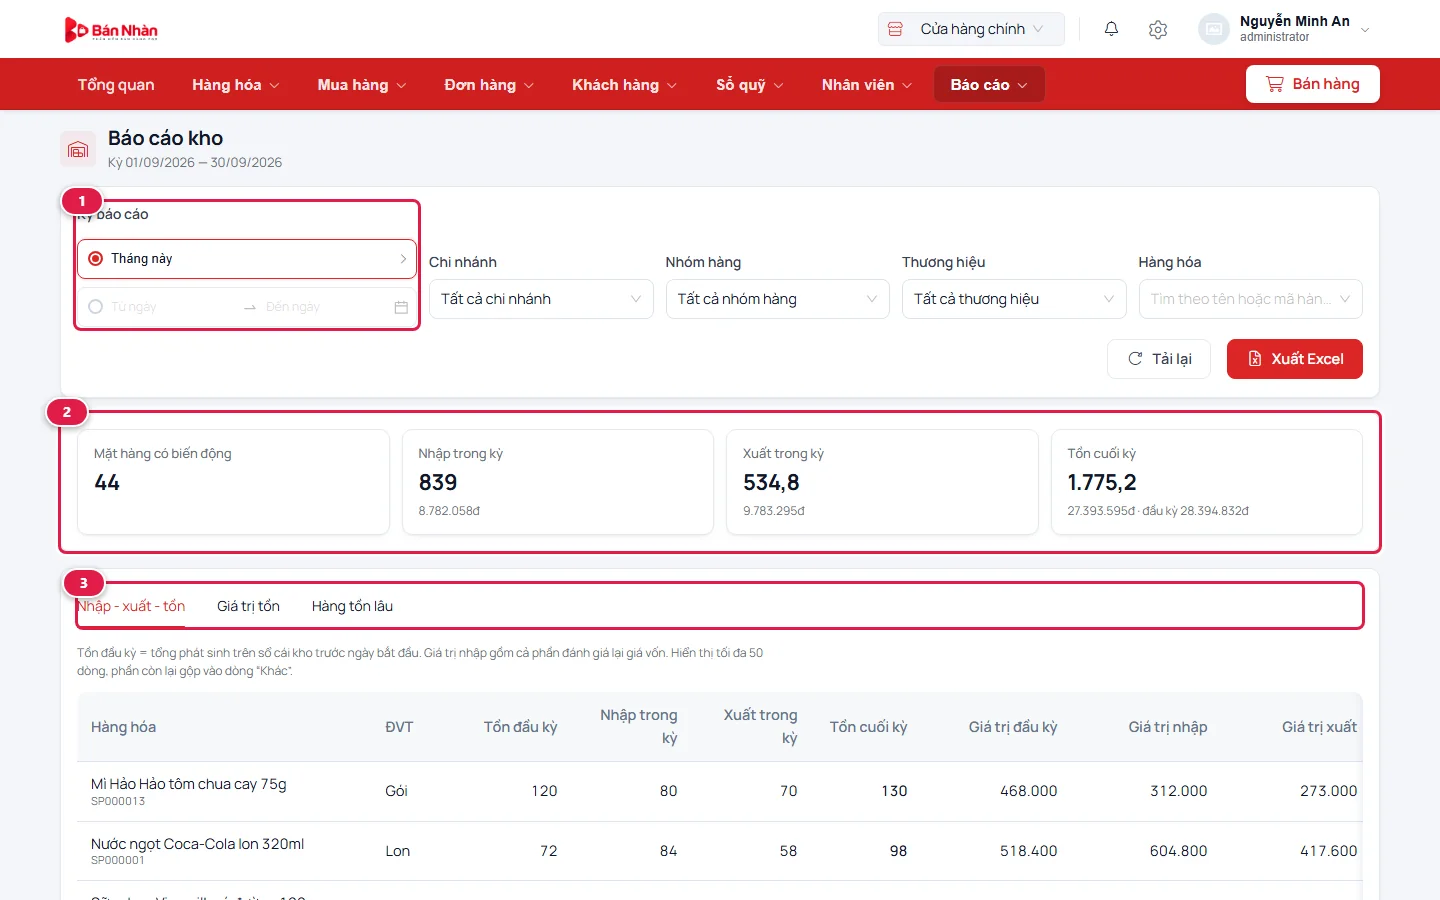Open the Sổ quỹ menu

tap(750, 85)
